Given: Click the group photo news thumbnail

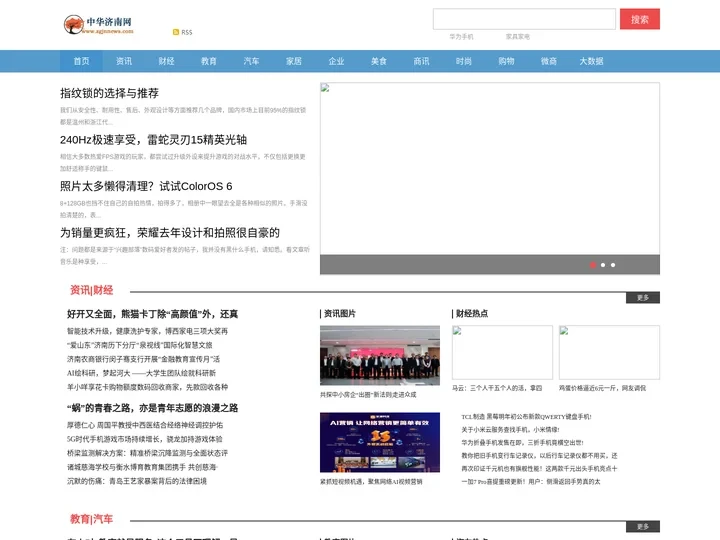Looking at the screenshot, I should point(380,355).
